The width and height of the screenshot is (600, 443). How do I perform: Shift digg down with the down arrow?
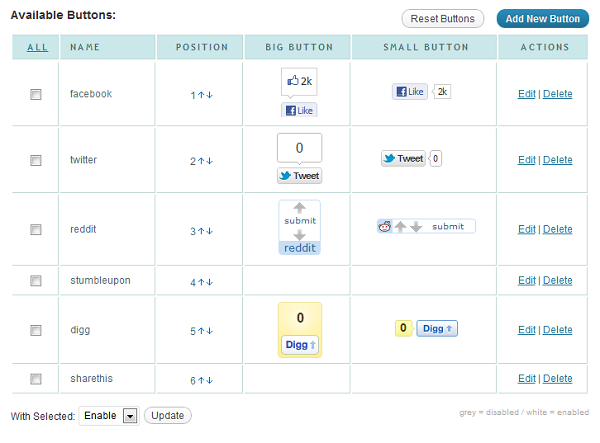(x=209, y=331)
